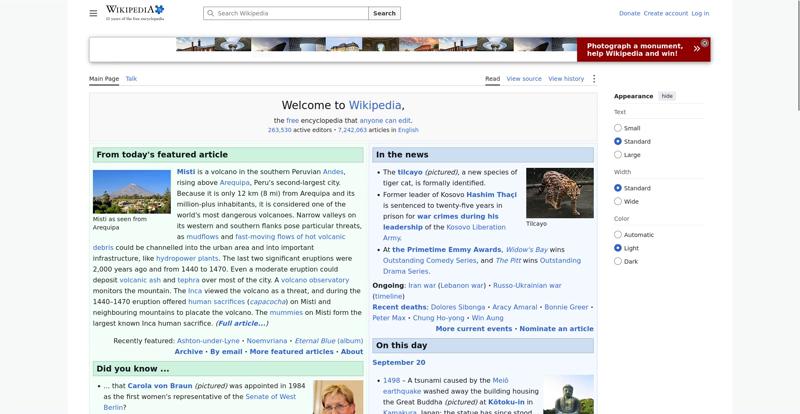
Task: Click More current events
Action: (473, 329)
